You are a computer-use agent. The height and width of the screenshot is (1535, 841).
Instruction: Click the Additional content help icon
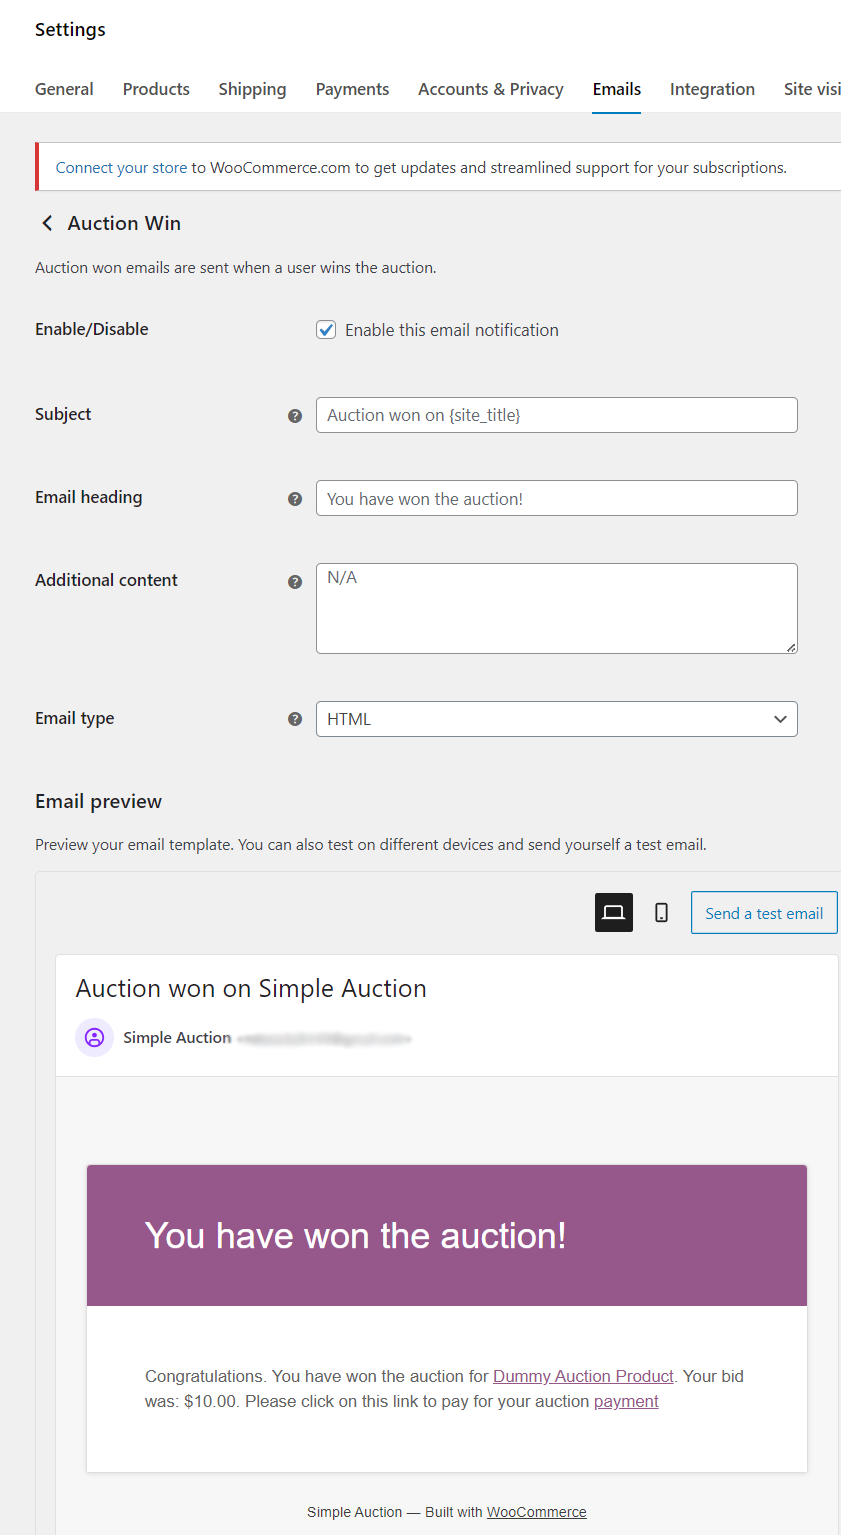point(295,582)
